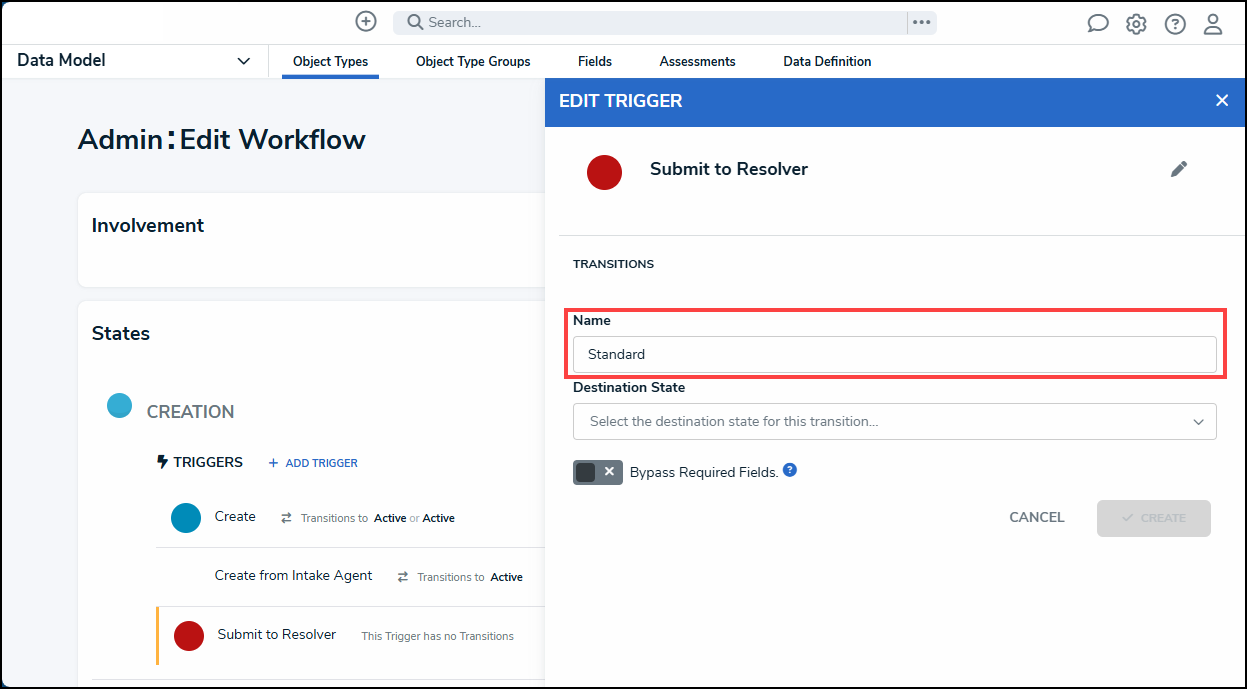Click the Create button

point(1154,518)
